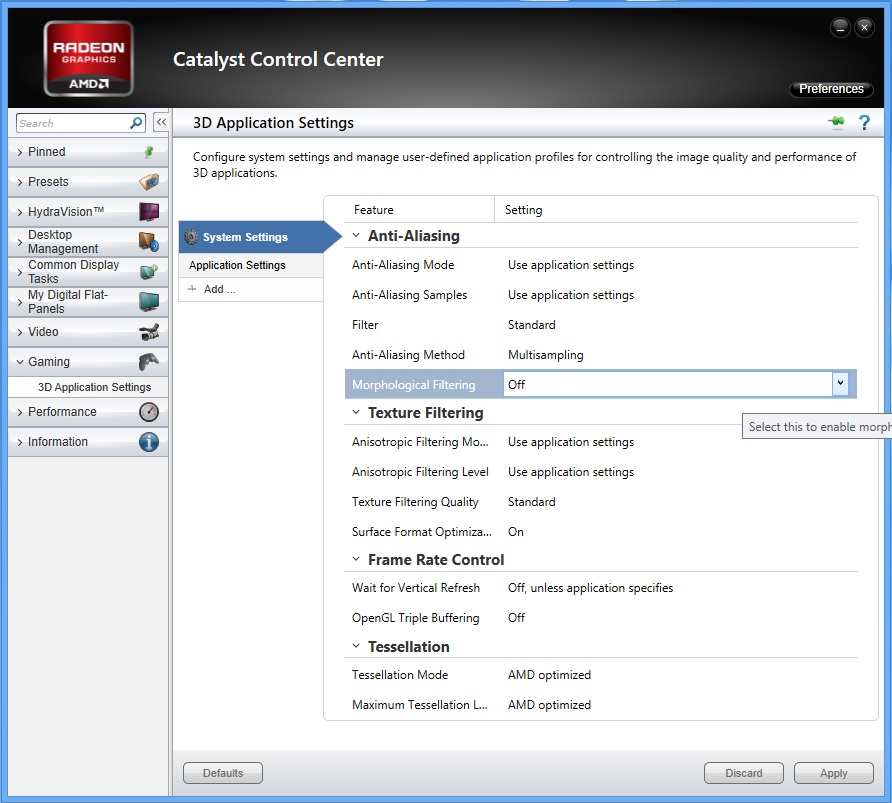This screenshot has width=892, height=803.
Task: Click the Common Display Tasks icon
Action: (x=149, y=272)
